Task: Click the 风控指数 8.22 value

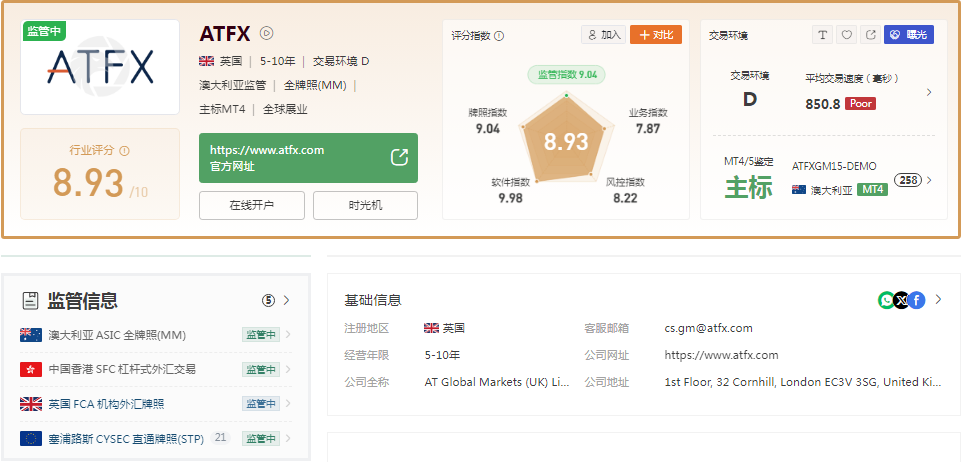Action: [x=625, y=198]
